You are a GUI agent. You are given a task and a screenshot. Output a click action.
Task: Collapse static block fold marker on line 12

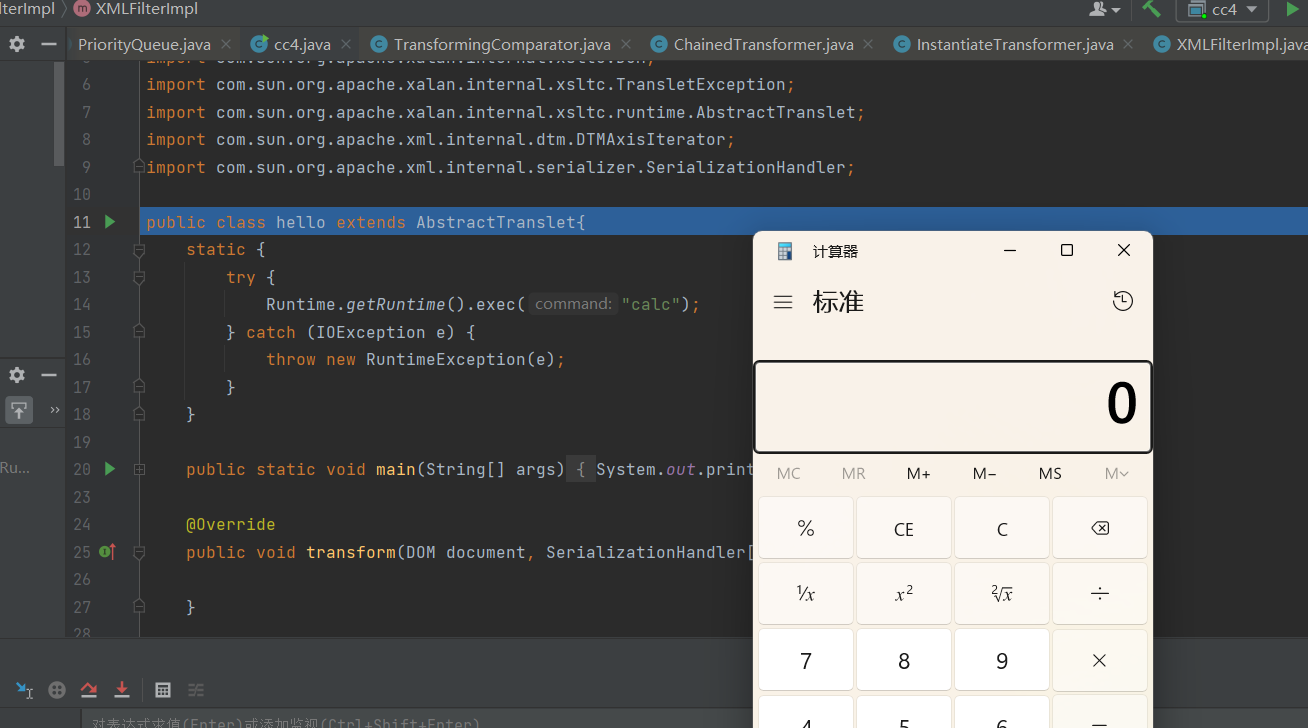[x=140, y=250]
